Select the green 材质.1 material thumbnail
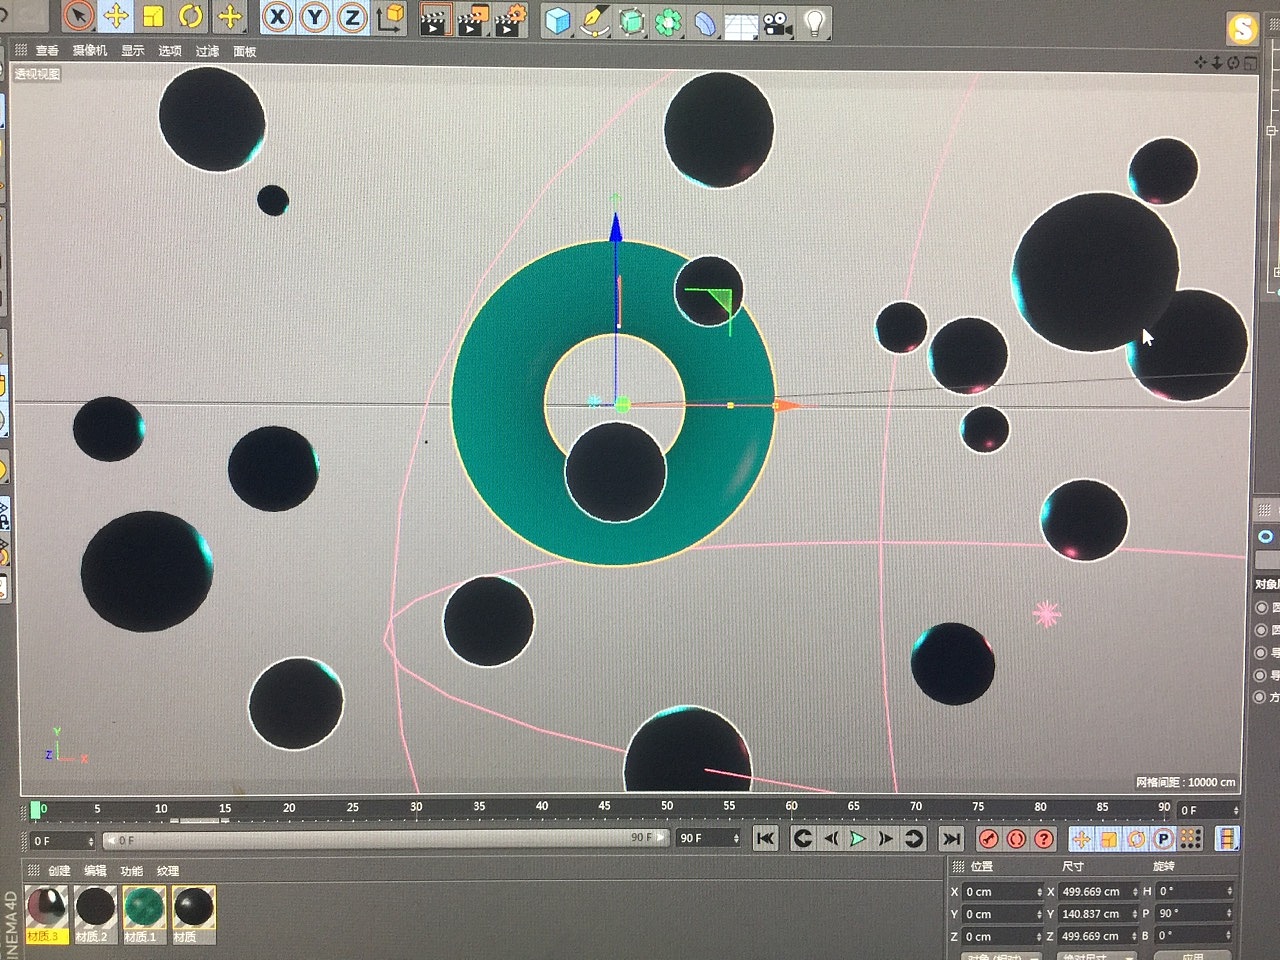1280x960 pixels. pyautogui.click(x=144, y=913)
